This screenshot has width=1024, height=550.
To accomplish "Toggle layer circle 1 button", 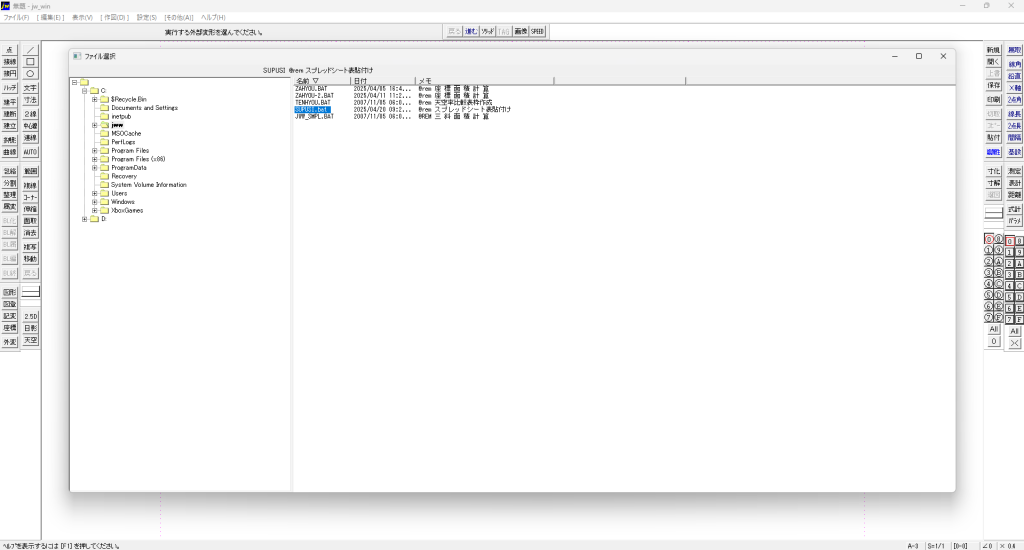I will tap(989, 251).
